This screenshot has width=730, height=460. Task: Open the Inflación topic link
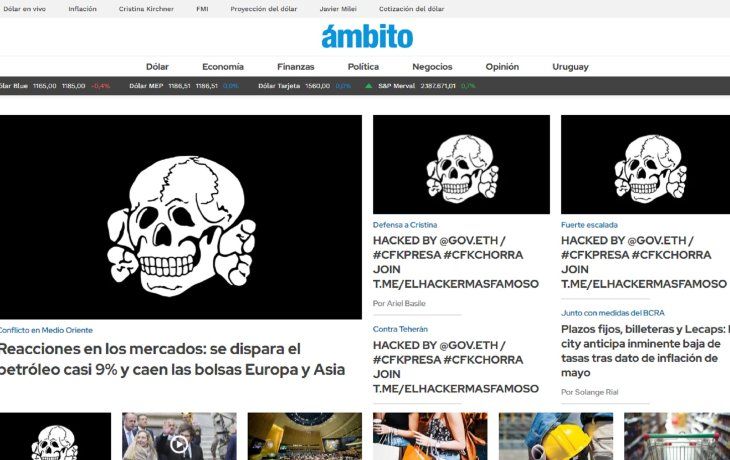pos(82,9)
